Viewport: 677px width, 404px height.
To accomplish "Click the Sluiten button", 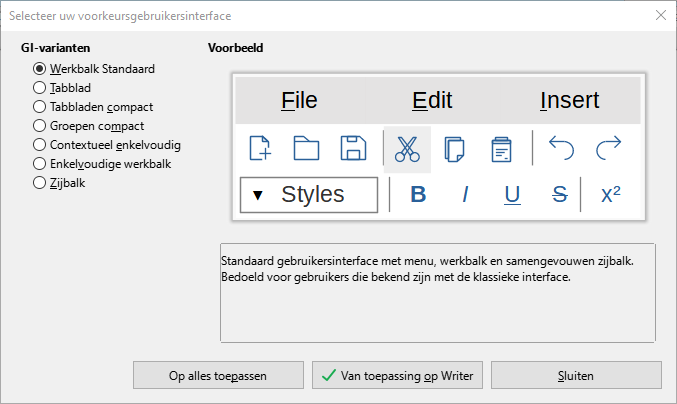I will click(x=575, y=376).
